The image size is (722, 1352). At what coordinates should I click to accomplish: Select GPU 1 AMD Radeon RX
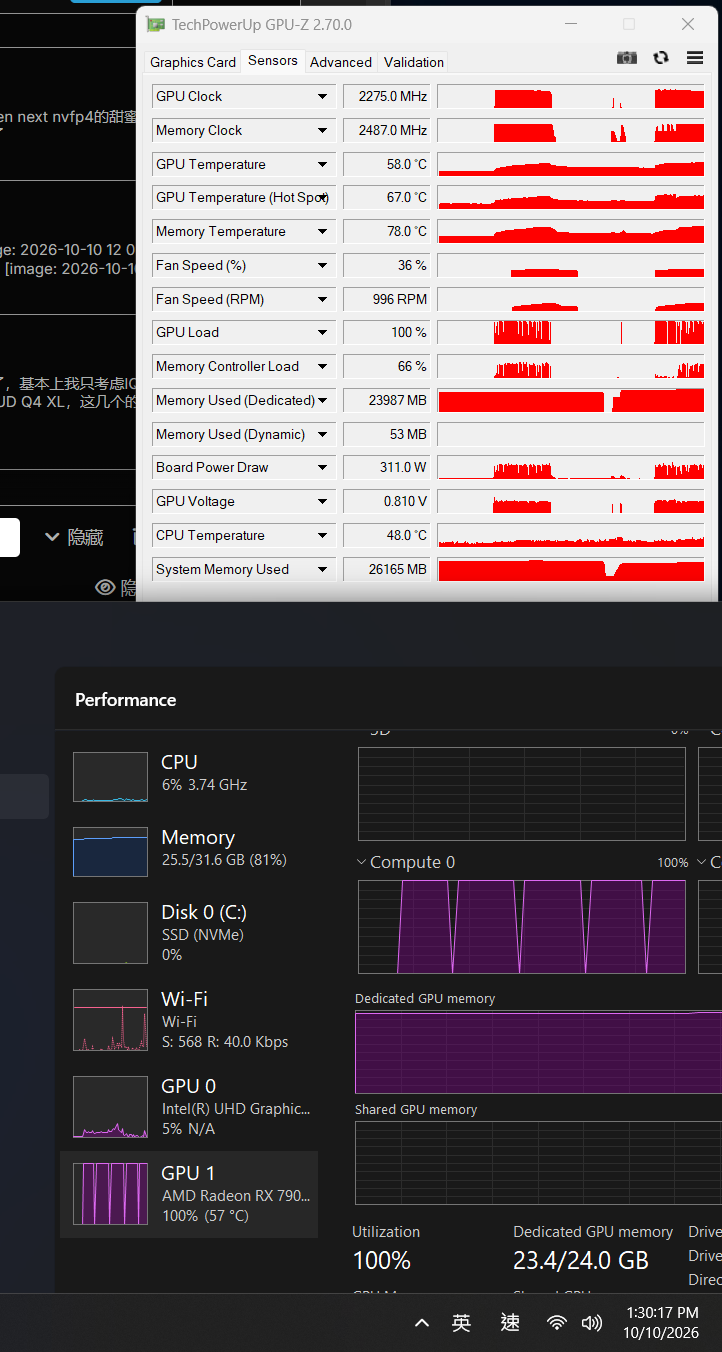coord(189,1194)
